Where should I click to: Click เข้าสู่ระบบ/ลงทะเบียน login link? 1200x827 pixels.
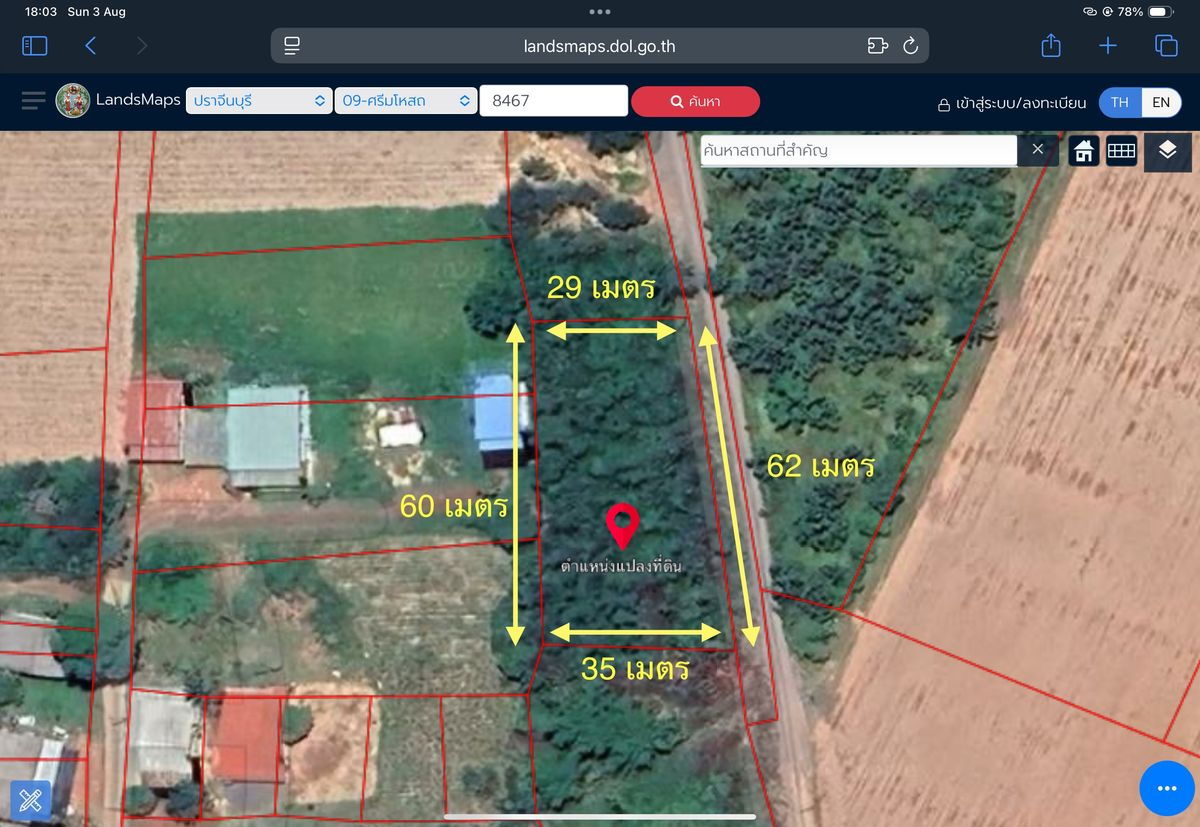(x=1011, y=103)
